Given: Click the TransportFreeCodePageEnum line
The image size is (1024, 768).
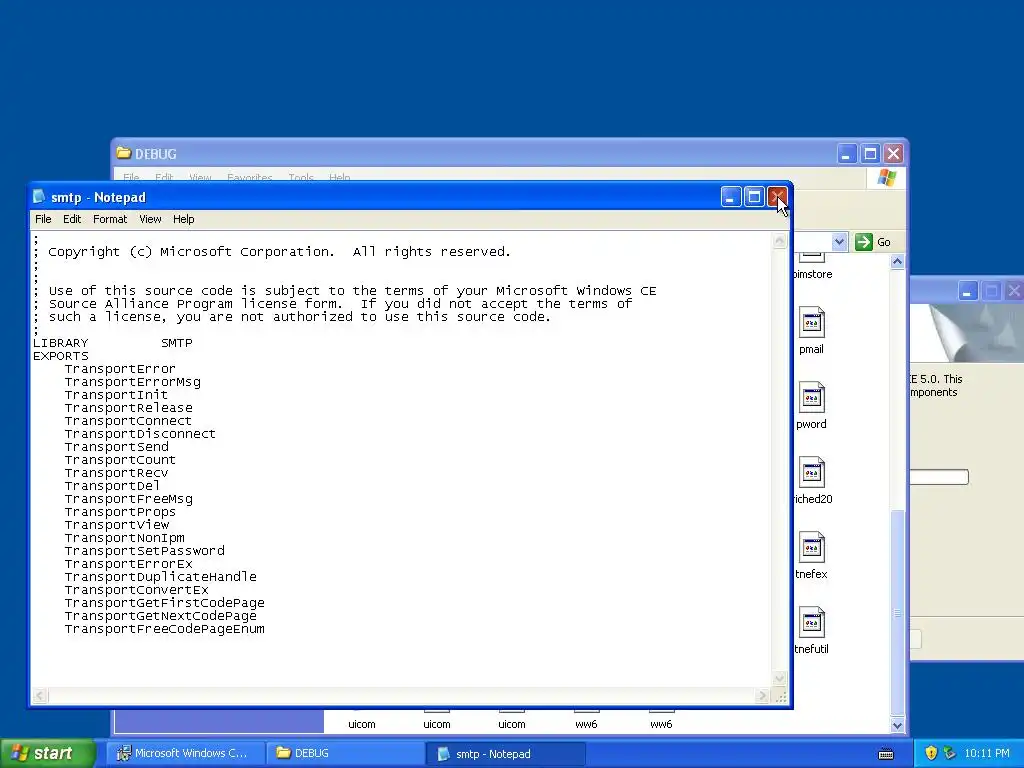Looking at the screenshot, I should tap(165, 629).
